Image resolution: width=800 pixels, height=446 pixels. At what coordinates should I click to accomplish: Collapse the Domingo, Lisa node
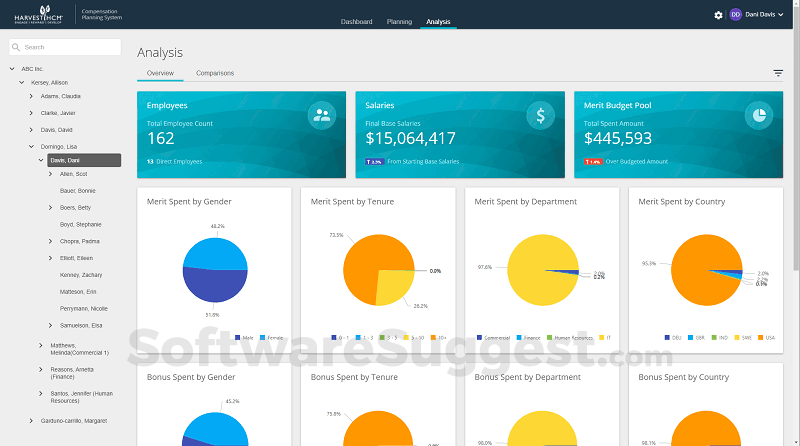coord(32,146)
